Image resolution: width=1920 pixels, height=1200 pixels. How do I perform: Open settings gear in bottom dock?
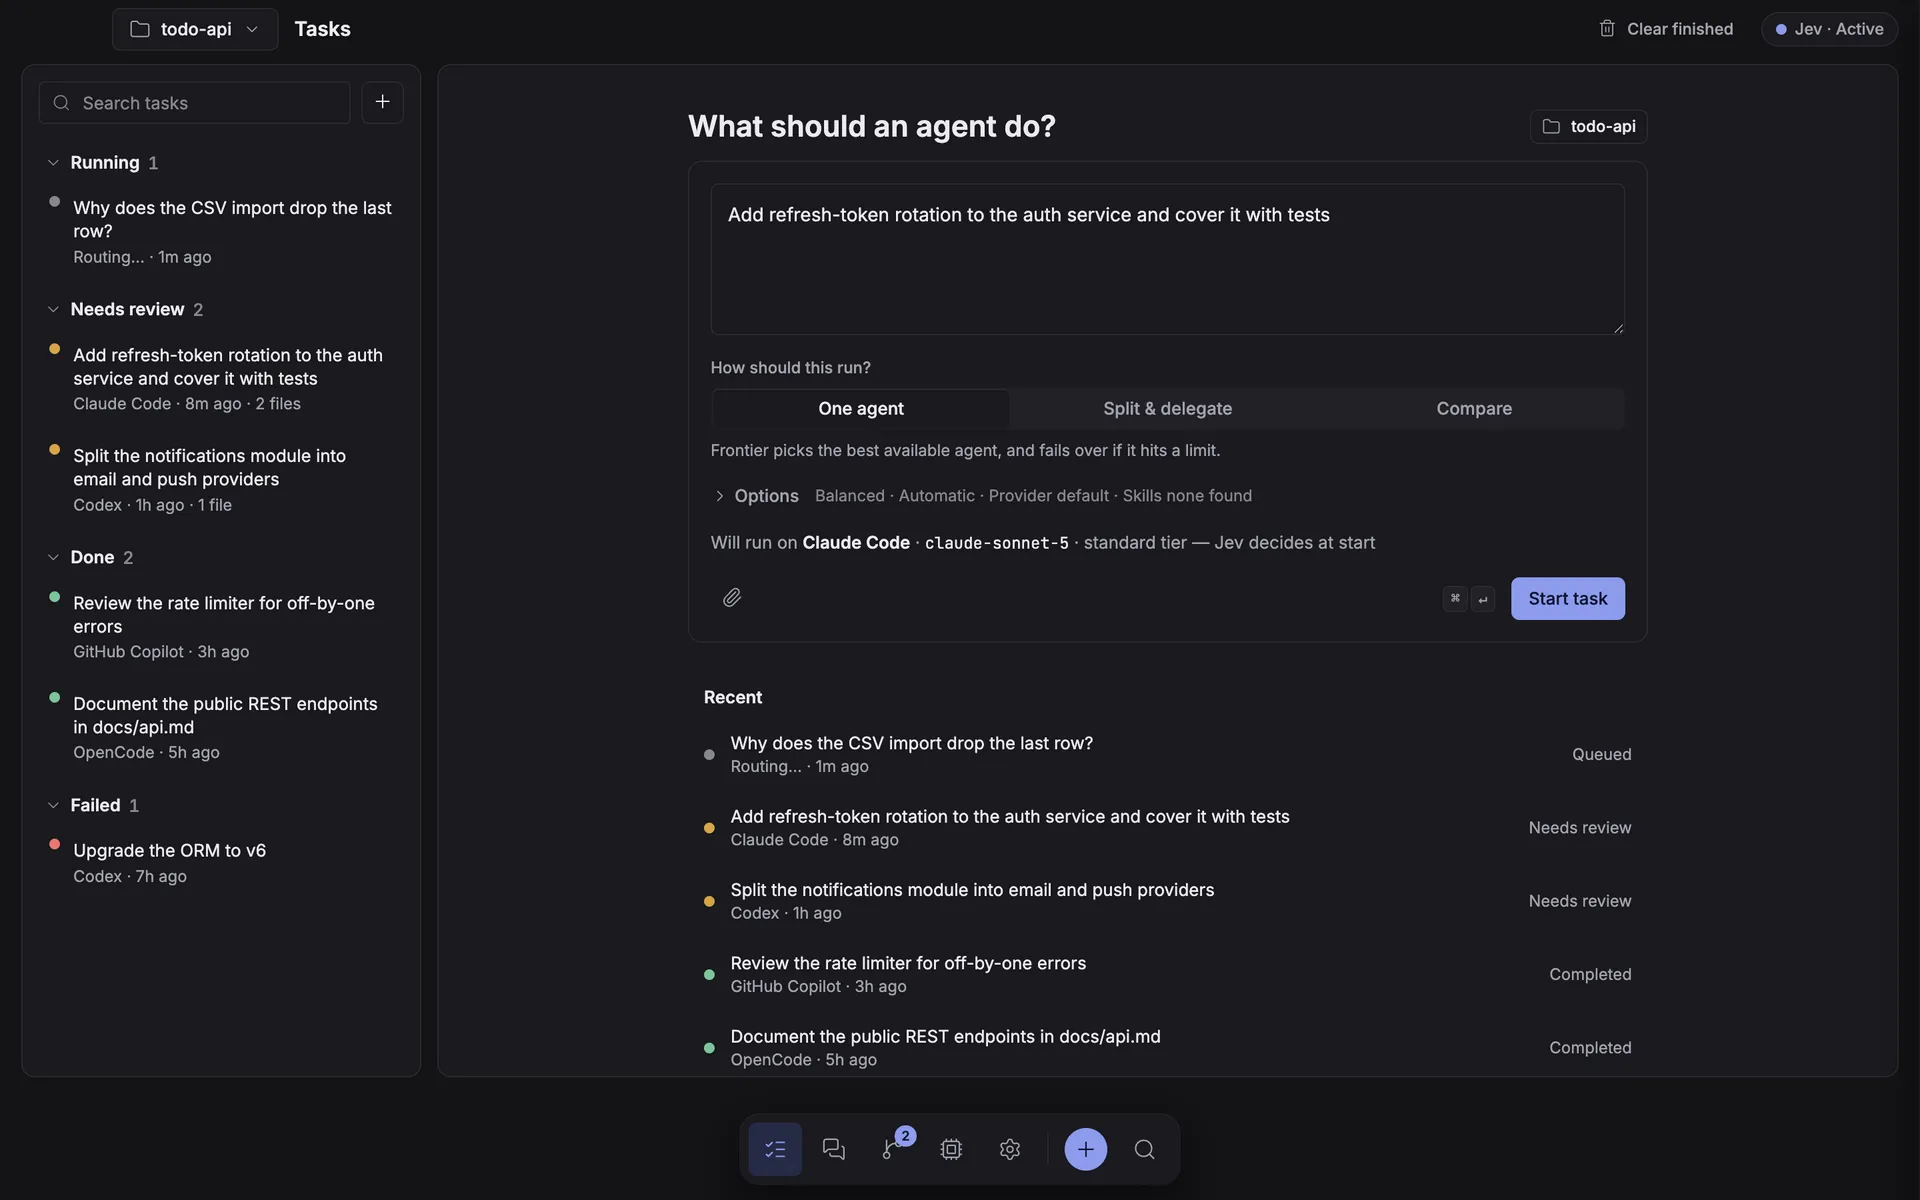point(1010,1149)
